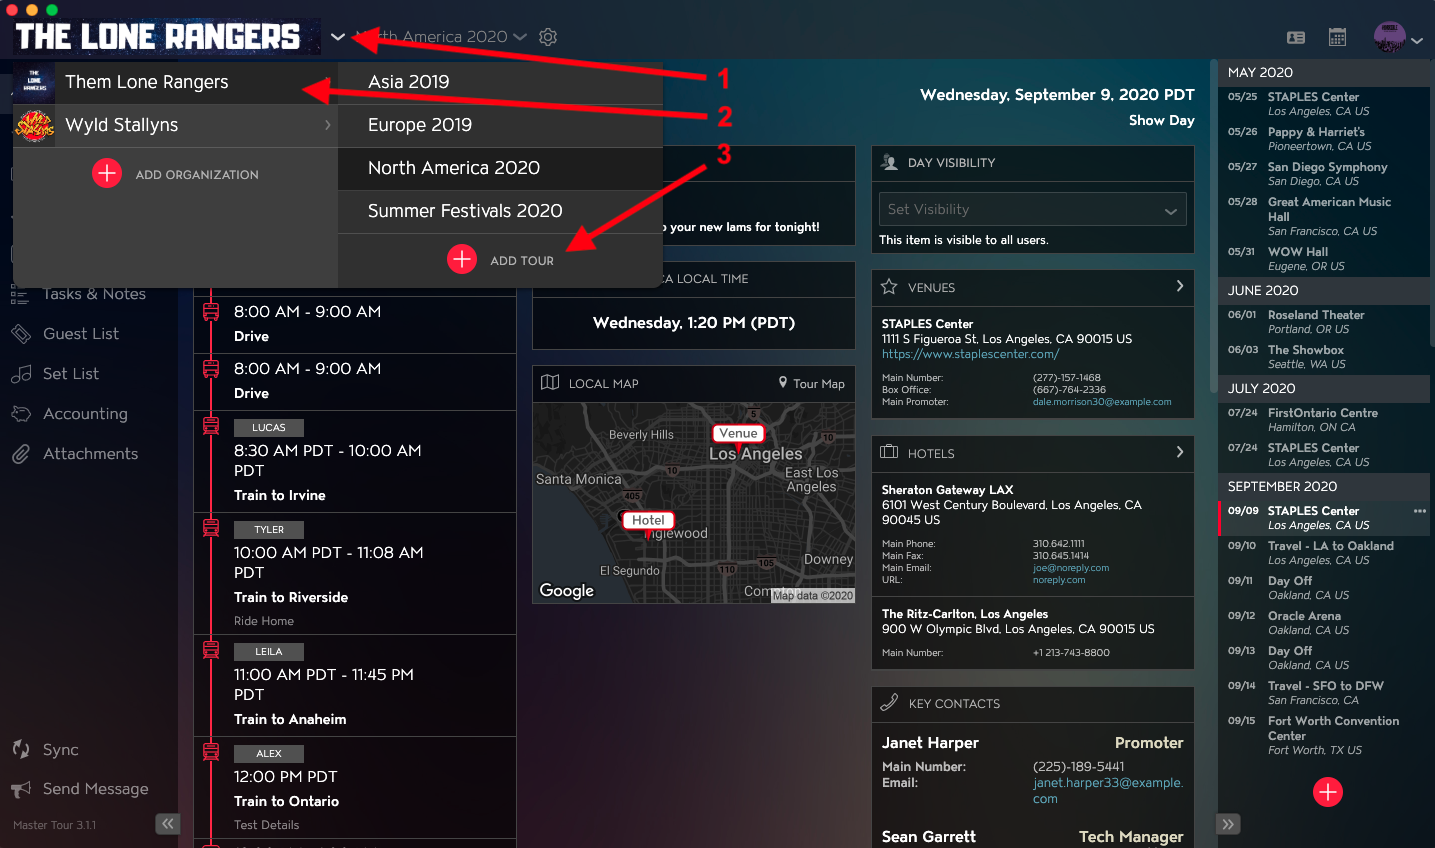
Task: Expand the Venues panel arrow
Action: [x=1180, y=286]
